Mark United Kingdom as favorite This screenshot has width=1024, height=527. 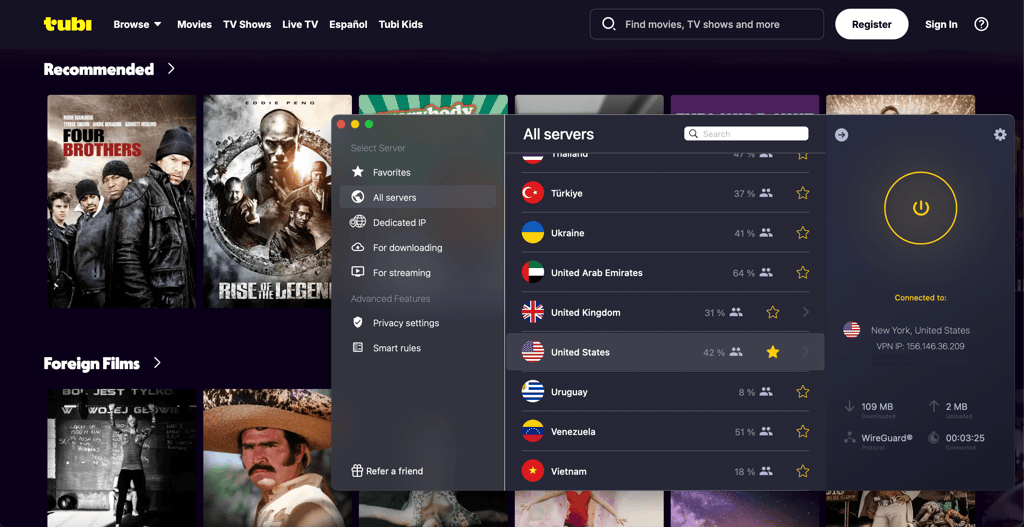click(773, 312)
